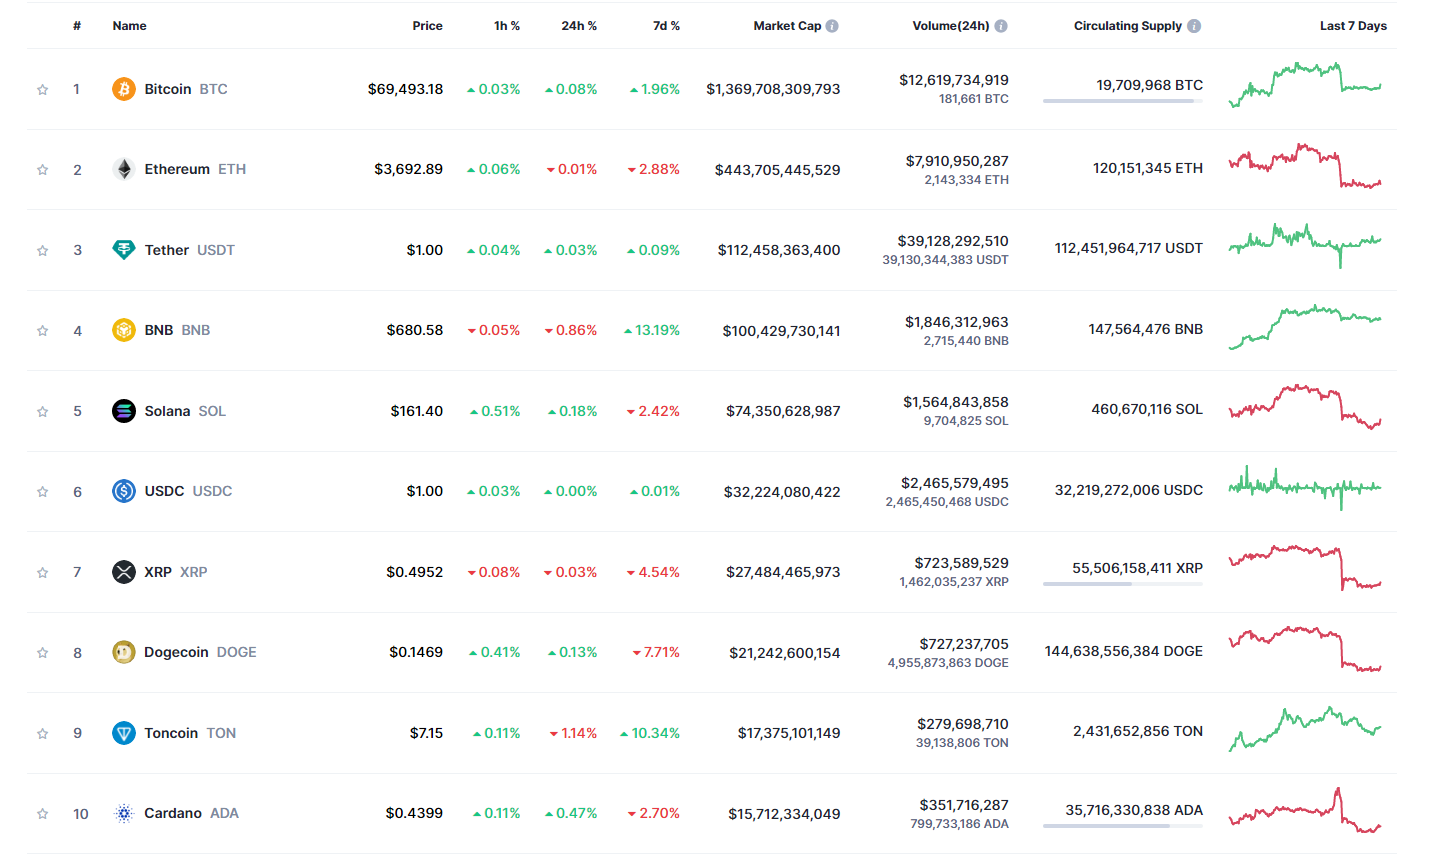Sort by the 24h % column header
This screenshot has height=856, width=1439.
579,26
